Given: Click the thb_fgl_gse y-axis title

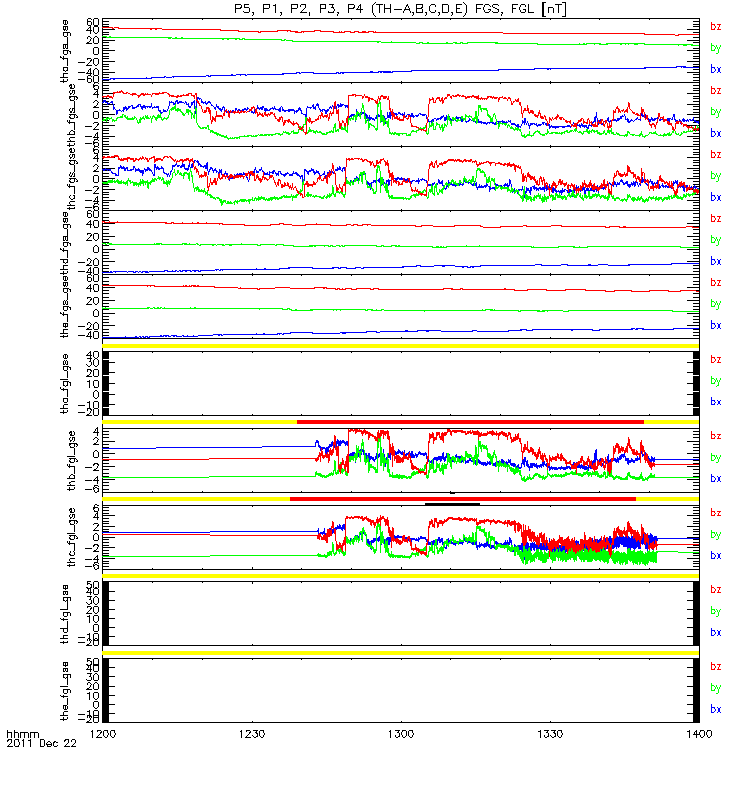Looking at the screenshot, I should pyautogui.click(x=72, y=461).
